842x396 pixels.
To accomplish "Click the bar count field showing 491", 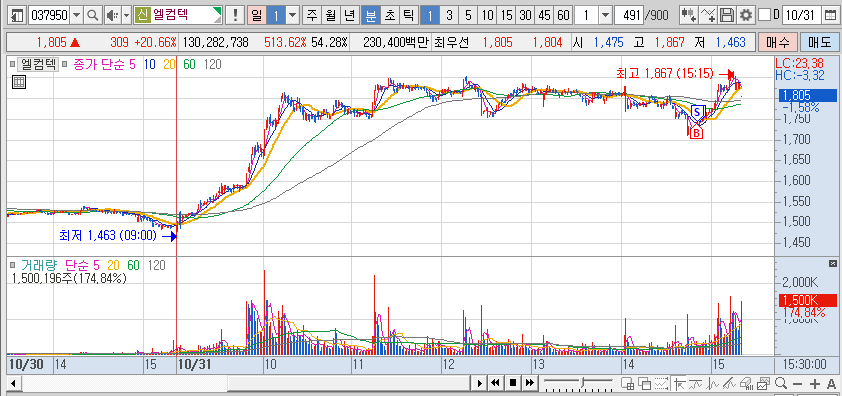I will pos(629,15).
